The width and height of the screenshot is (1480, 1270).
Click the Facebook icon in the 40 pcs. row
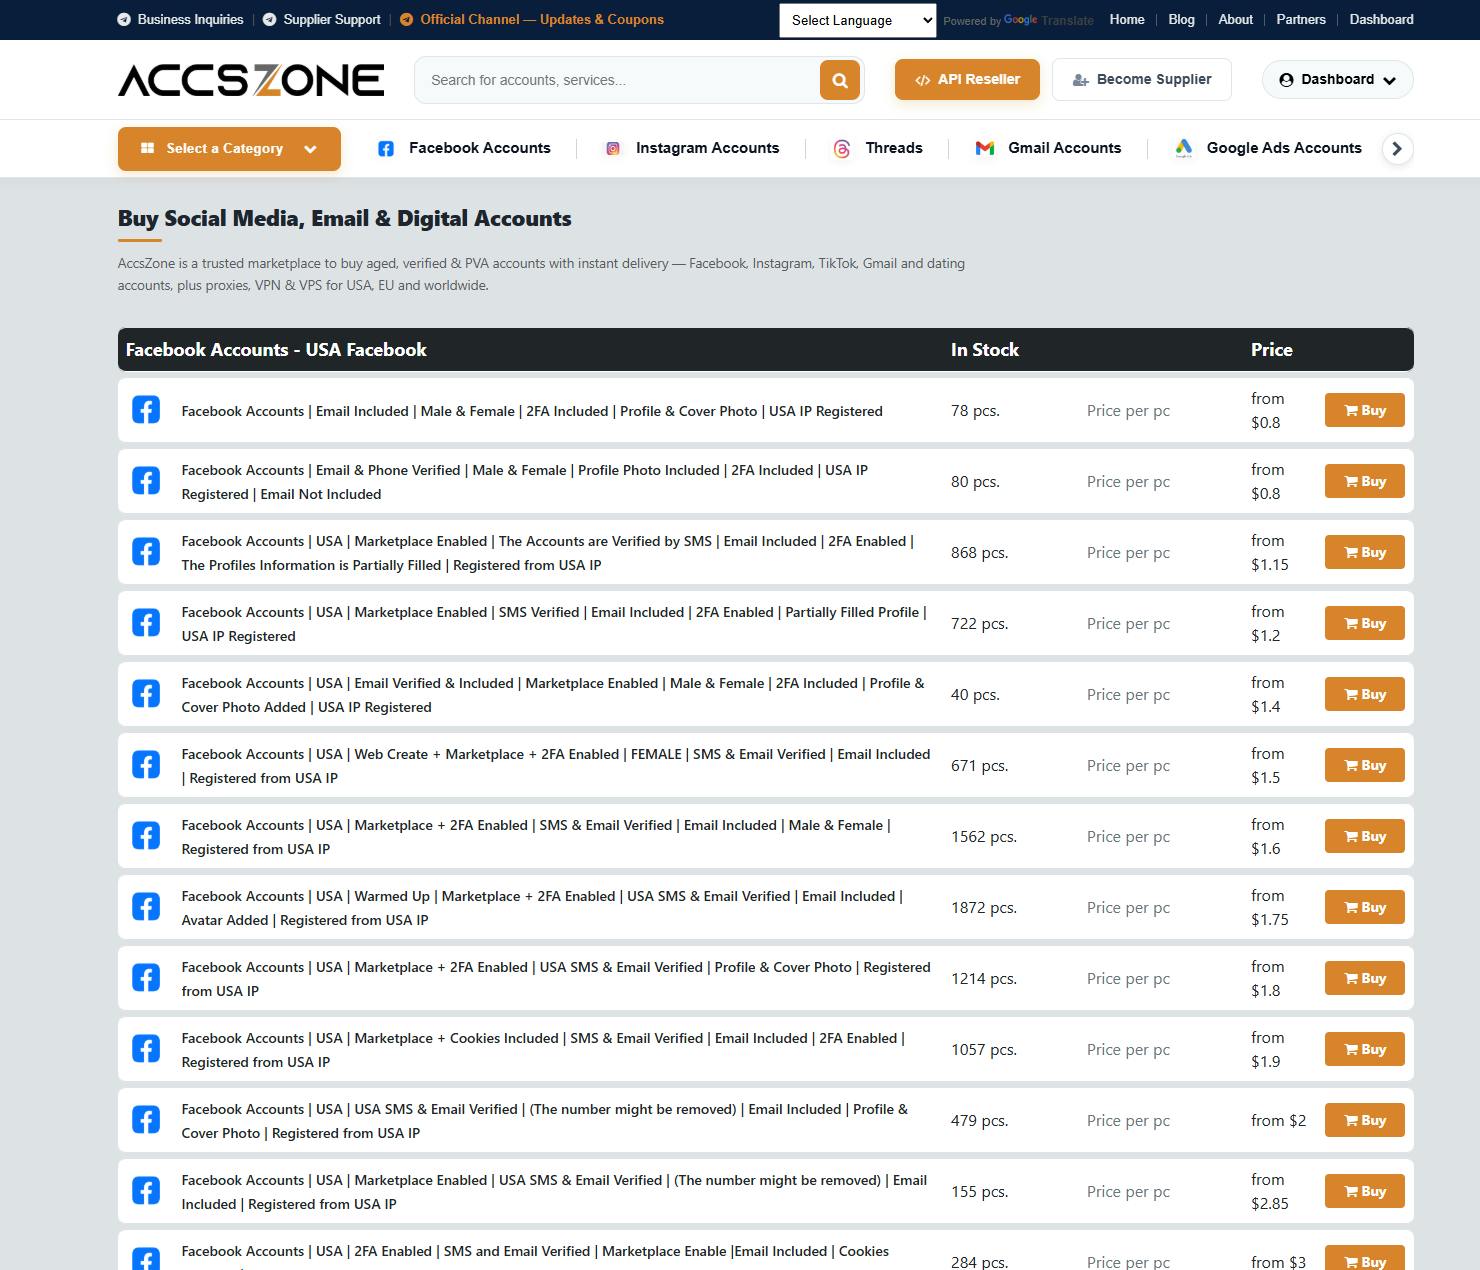tap(146, 694)
